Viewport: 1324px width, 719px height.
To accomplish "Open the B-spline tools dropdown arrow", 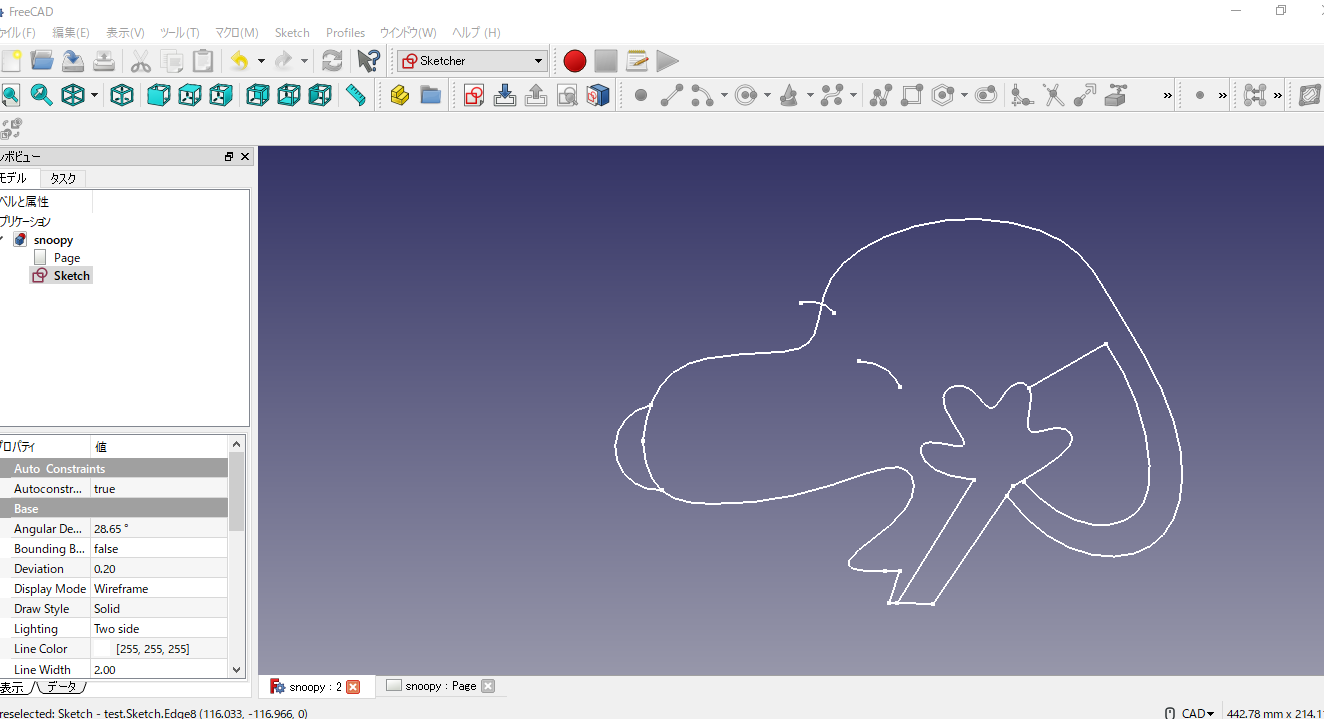I will click(x=853, y=95).
